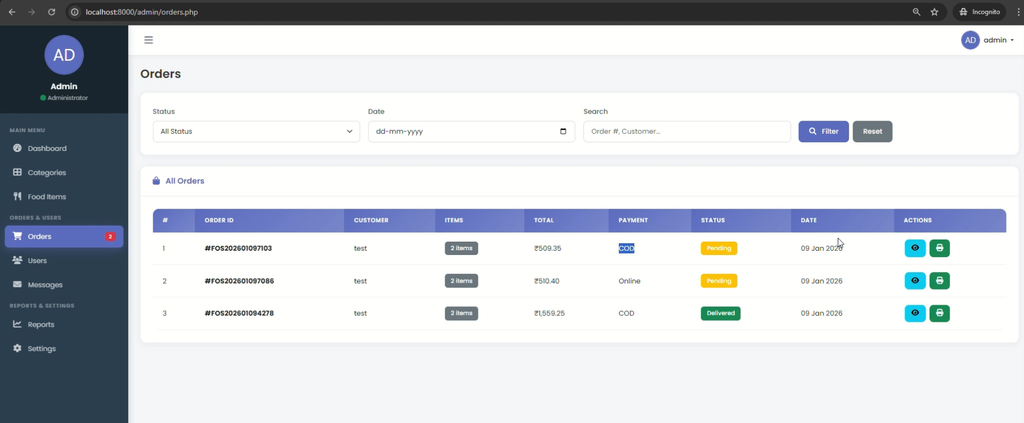Select Orders in the sidebar

pyautogui.click(x=64, y=236)
